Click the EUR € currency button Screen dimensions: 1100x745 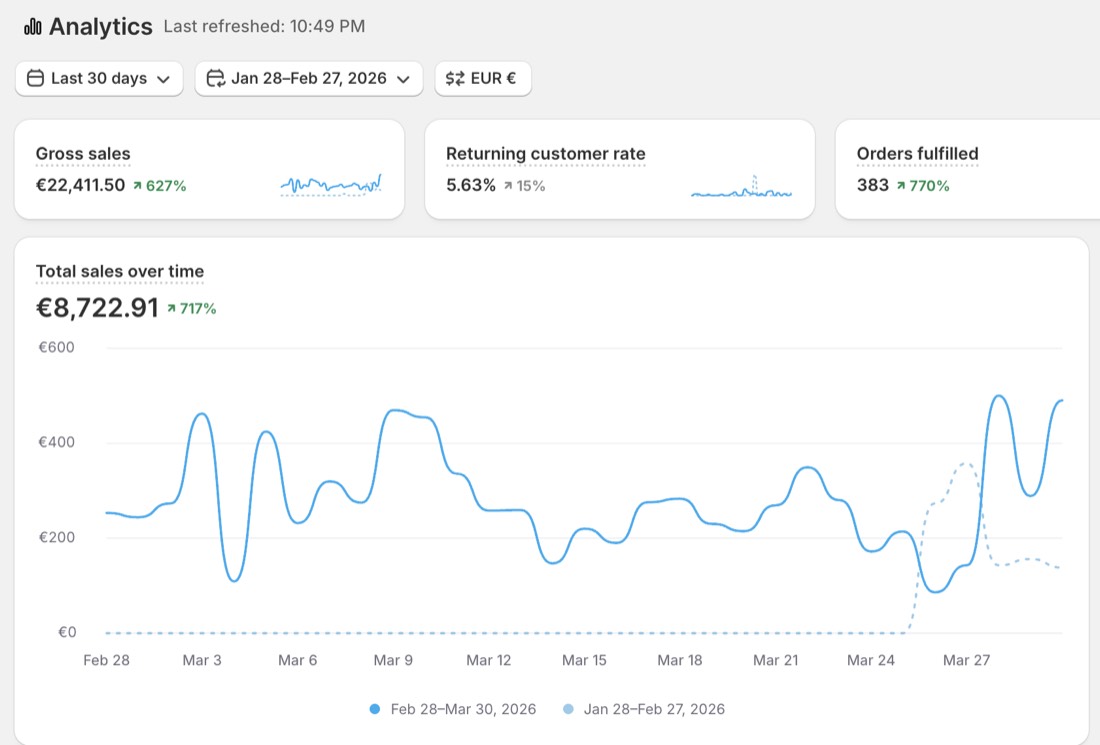pyautogui.click(x=483, y=79)
